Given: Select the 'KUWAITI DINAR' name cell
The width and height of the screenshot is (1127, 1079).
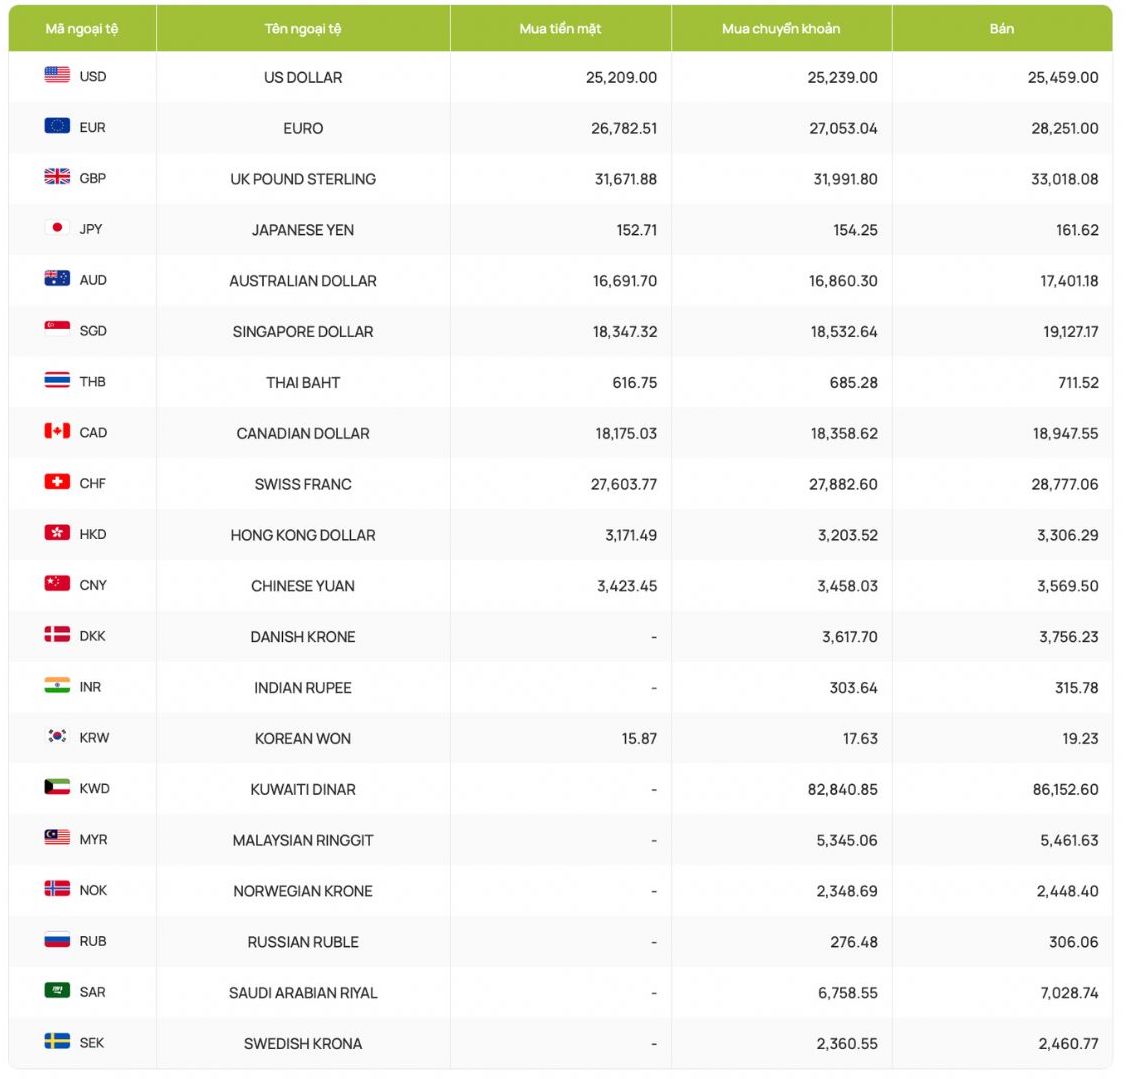Looking at the screenshot, I should [303, 790].
